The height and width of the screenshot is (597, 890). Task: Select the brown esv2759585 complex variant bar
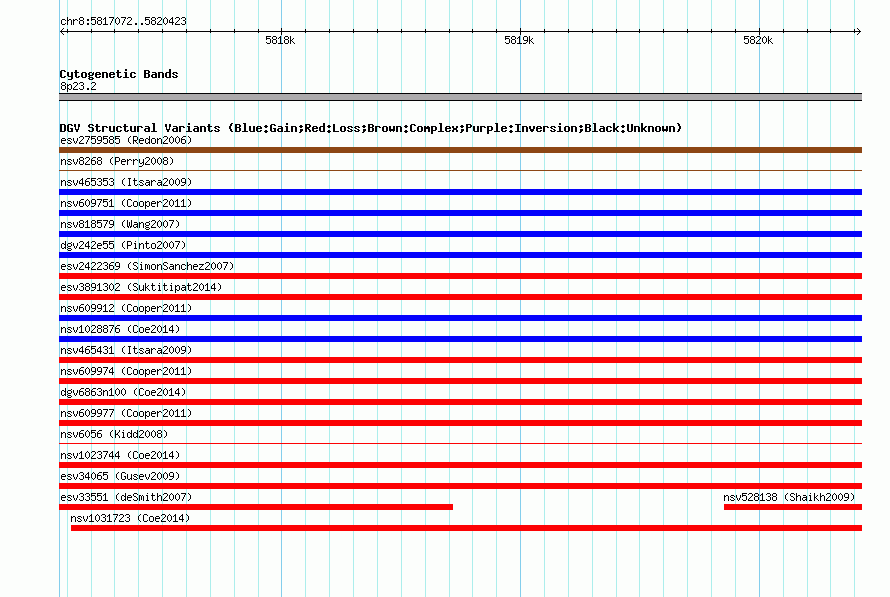coord(460,150)
